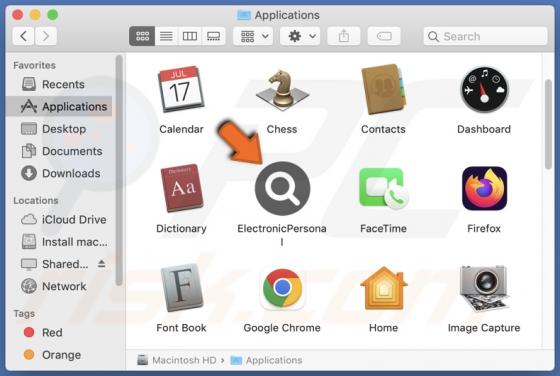Screen dimensions: 560x376
Task: Click the Image Capture name label
Action: click(x=484, y=327)
